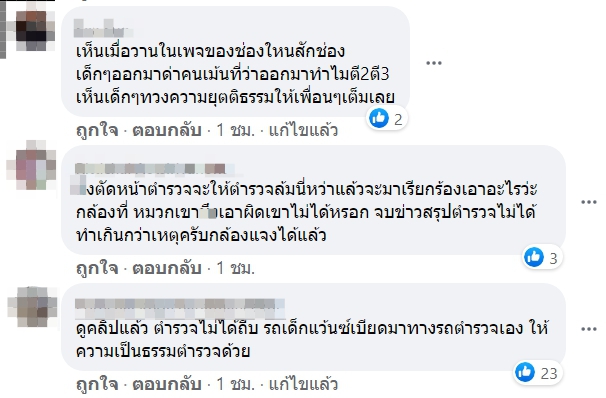606x398 pixels.
Task: Open three-dot menu on second comment
Action: 589,202
